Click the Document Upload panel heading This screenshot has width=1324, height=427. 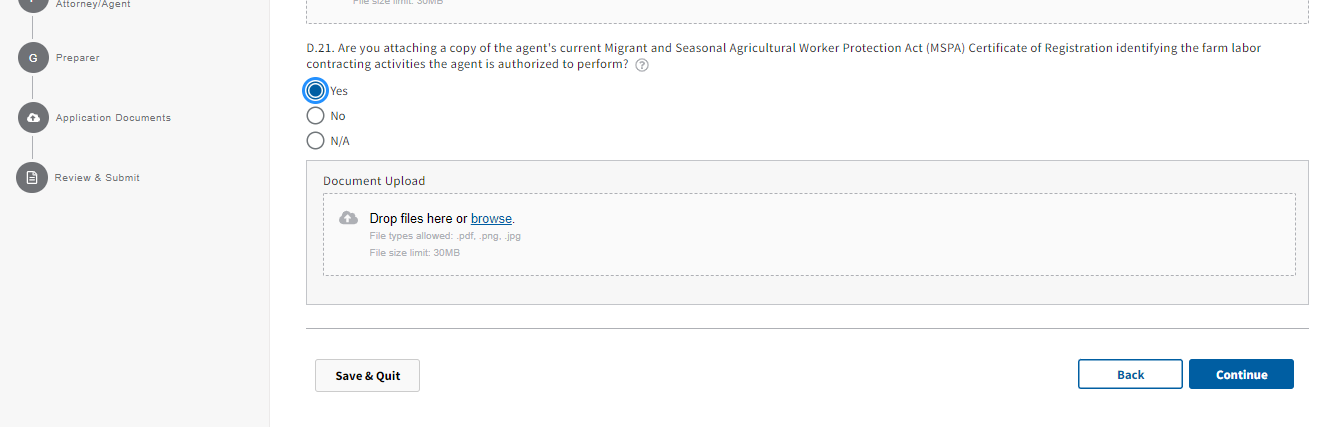tap(374, 181)
